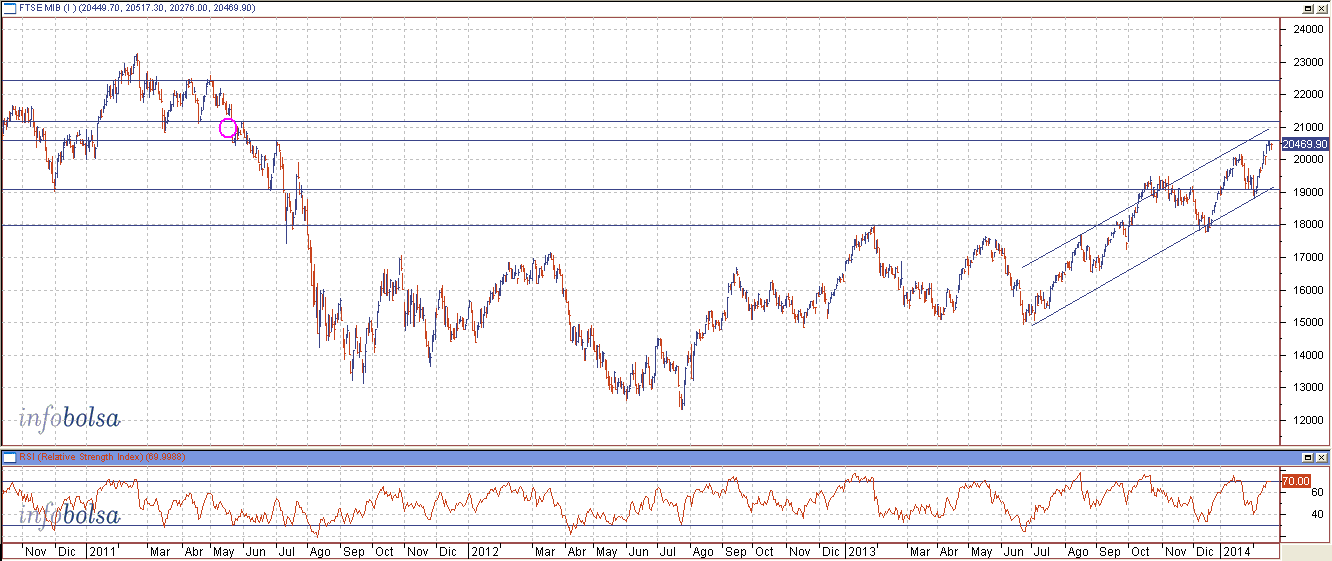Viewport: 1332px width, 561px height.
Task: Select the FTSE MIB title in chart header
Action: [40, 7]
